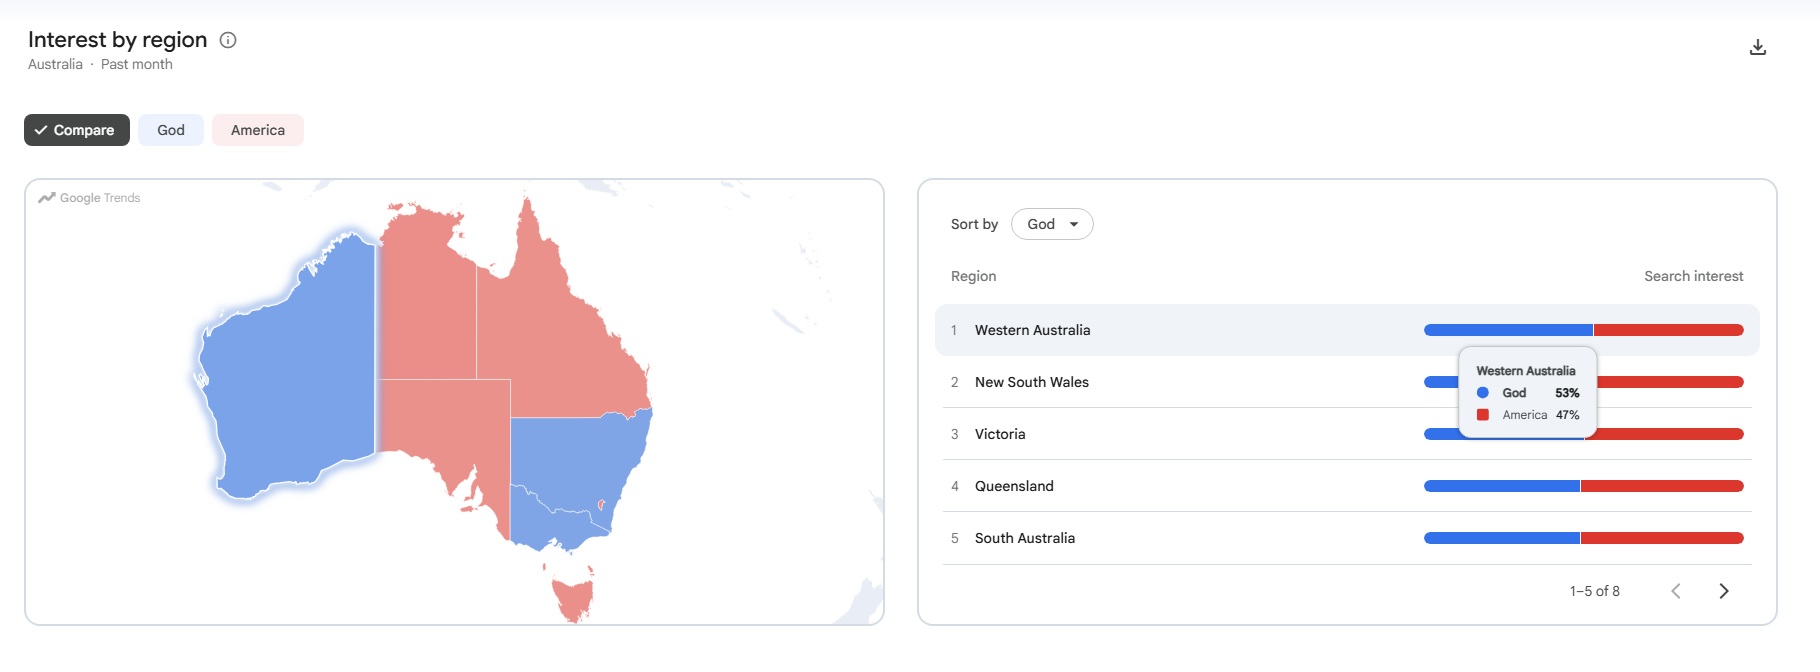Select the America filter chip
The width and height of the screenshot is (1820, 672).
click(258, 130)
